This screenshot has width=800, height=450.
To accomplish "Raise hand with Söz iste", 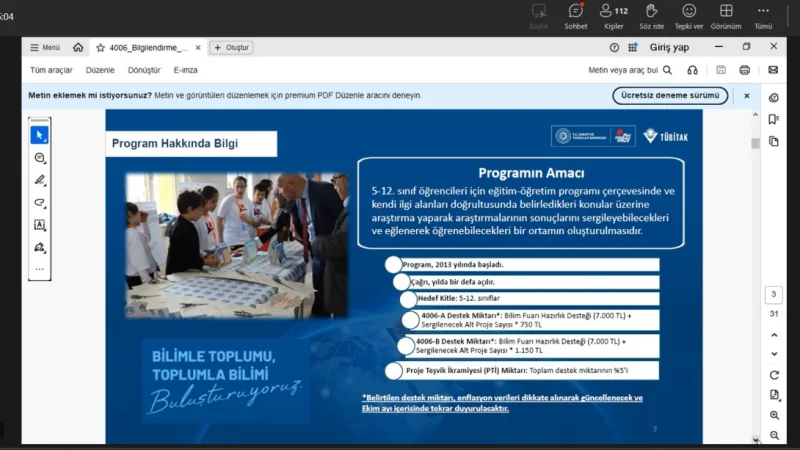I will [652, 16].
